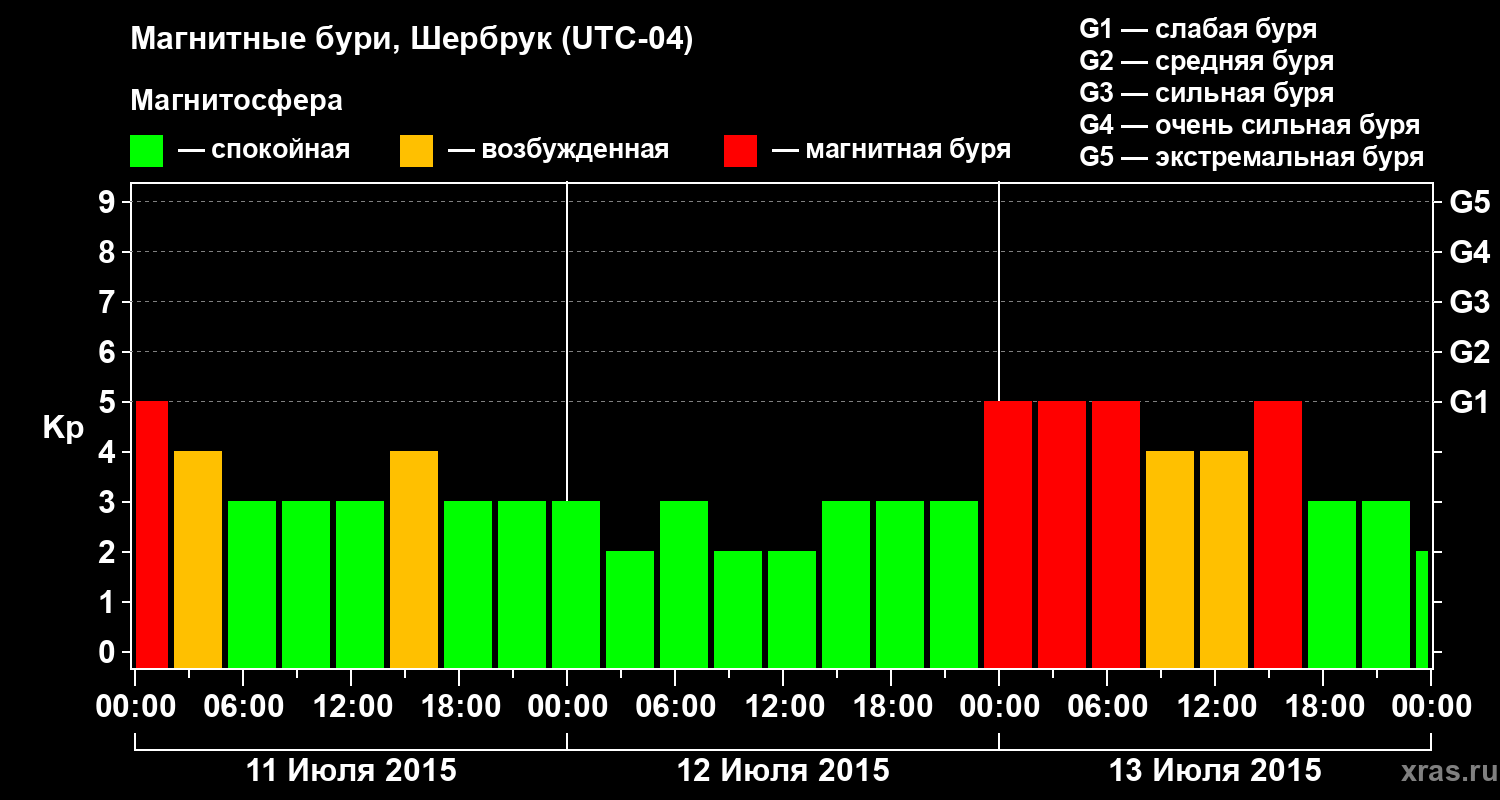
Task: Click the green Kp 2 bar at 12:00 on 12 Июля
Action: coord(792,609)
